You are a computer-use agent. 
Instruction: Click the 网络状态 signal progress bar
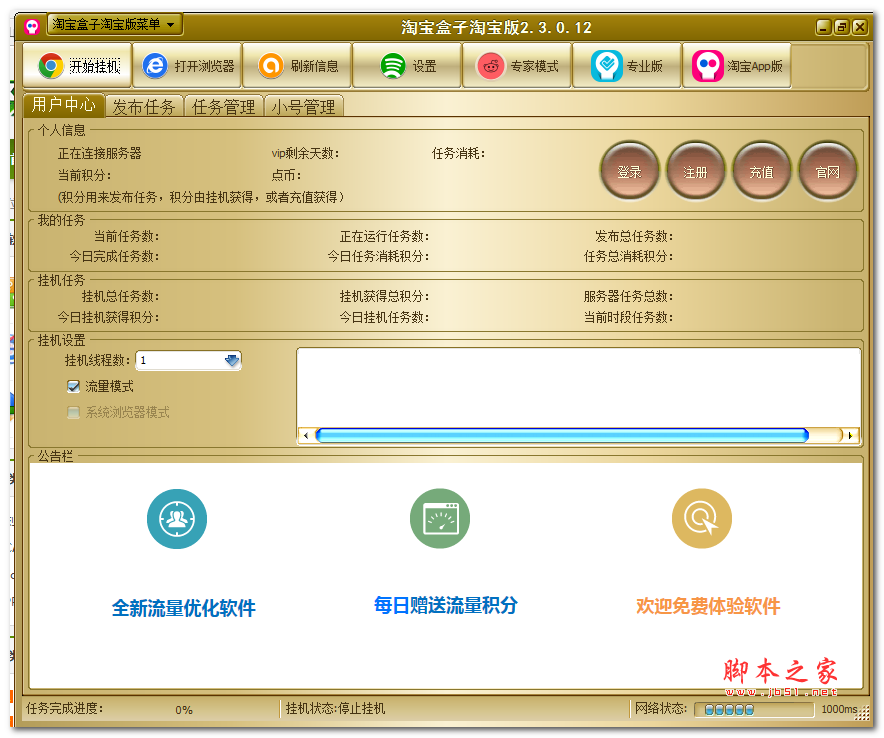coord(754,709)
